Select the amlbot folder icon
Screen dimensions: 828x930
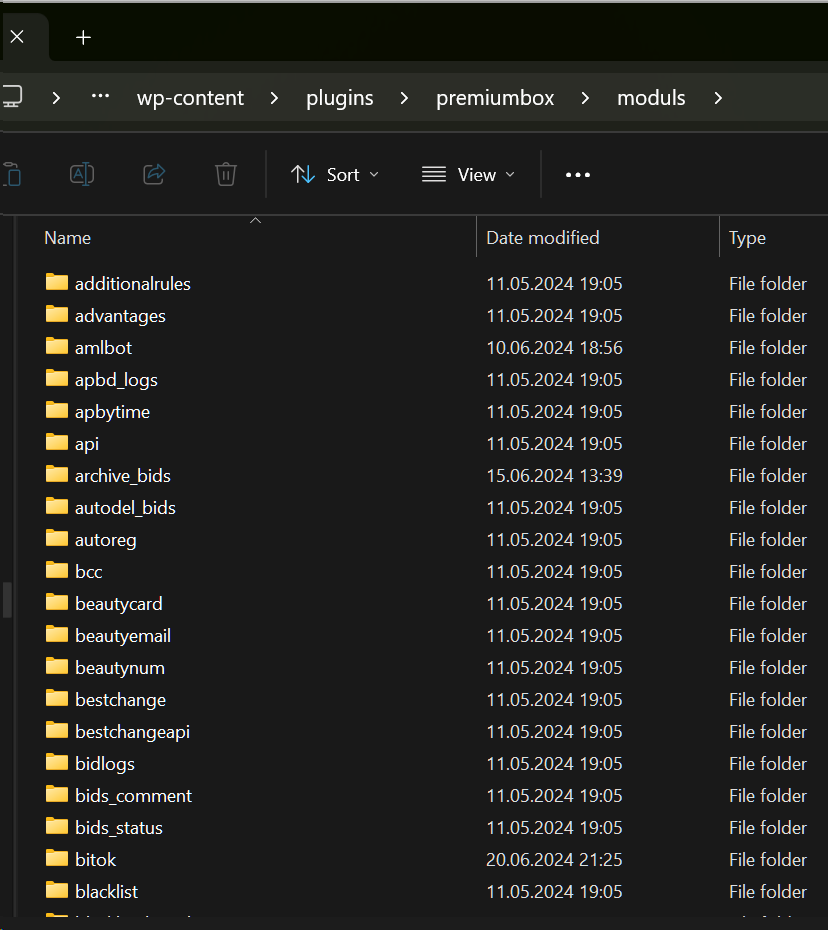[57, 347]
